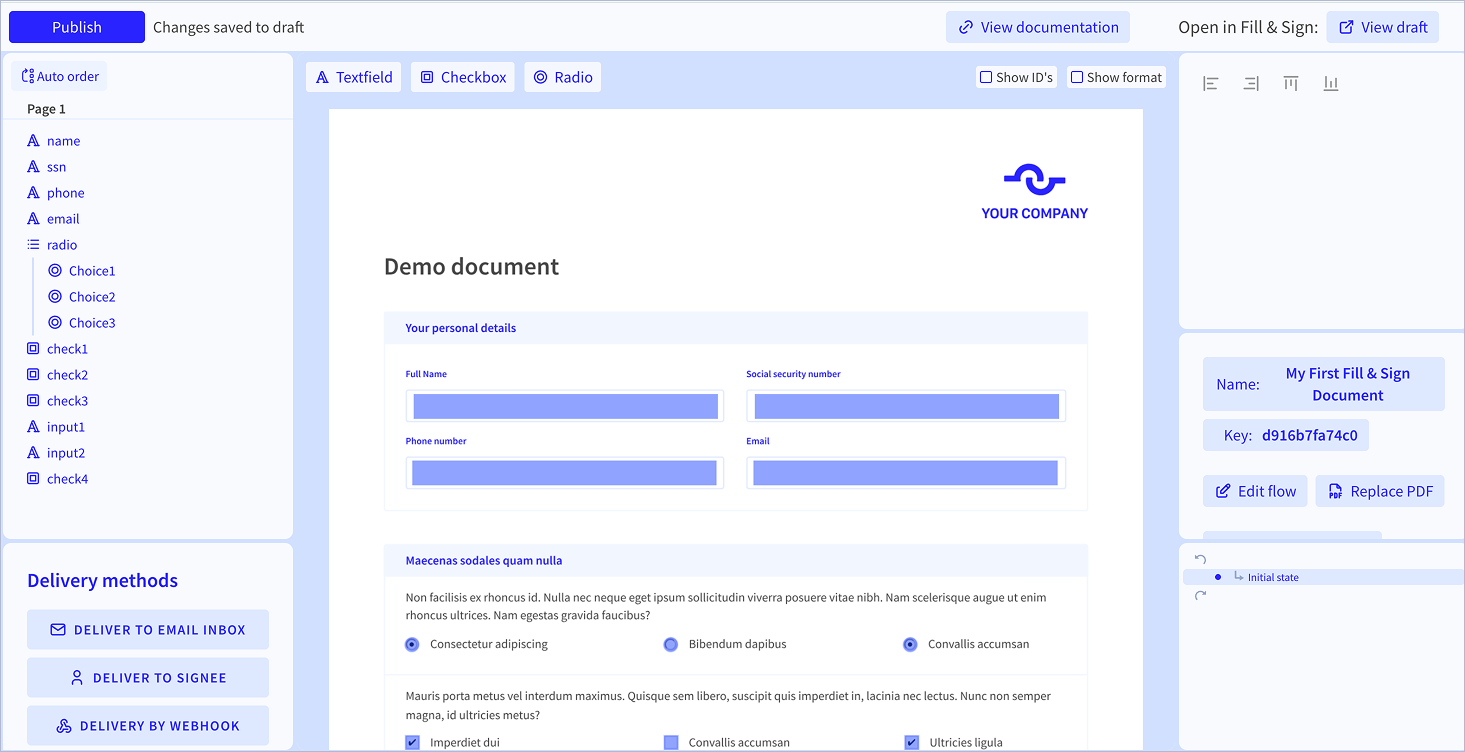The image size is (1465, 752).
Task: Click the redo arrow icon
Action: tap(1201, 595)
